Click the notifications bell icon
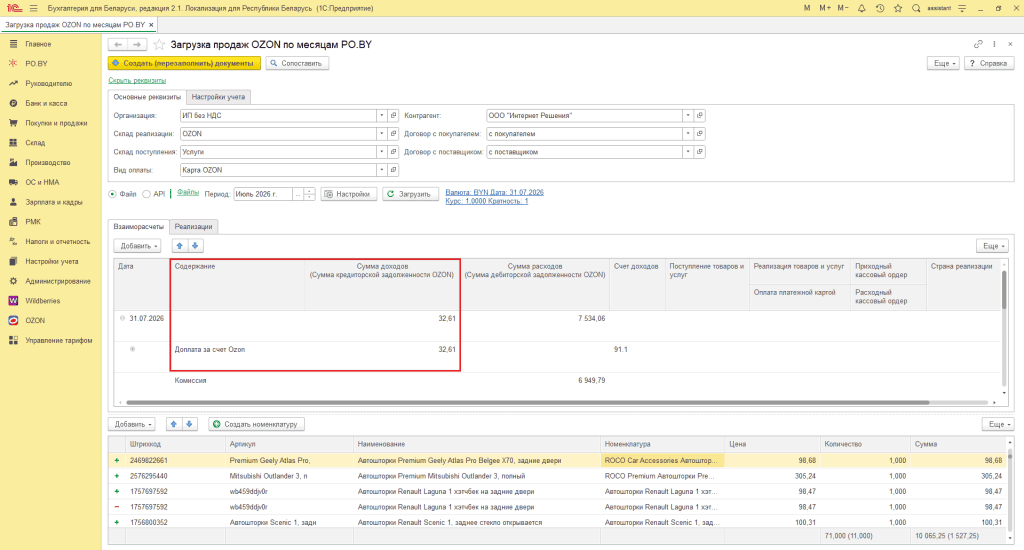This screenshot has width=1024, height=550. coord(861,8)
